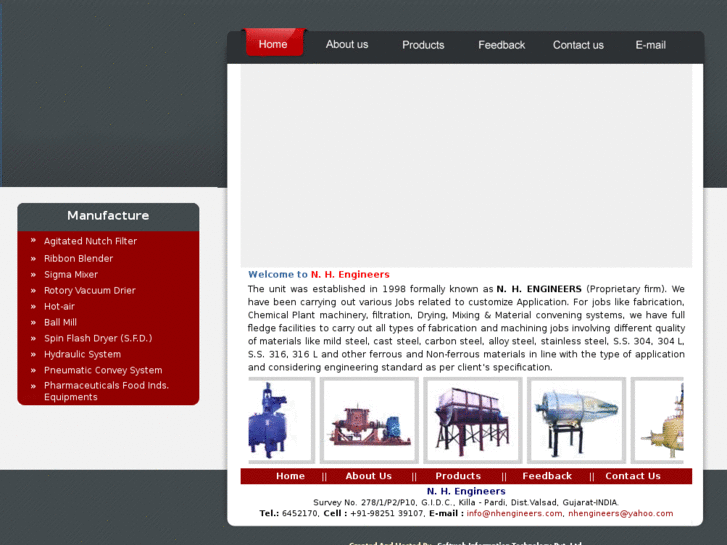Click the arrow bullet beside Sigma Mixer
This screenshot has height=545, width=727.
click(33, 275)
